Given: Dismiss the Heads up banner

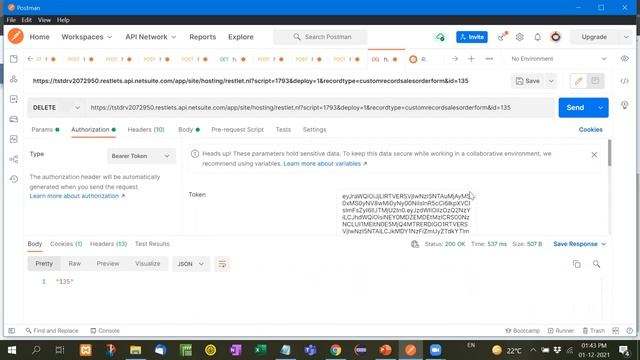Looking at the screenshot, I should (x=594, y=155).
